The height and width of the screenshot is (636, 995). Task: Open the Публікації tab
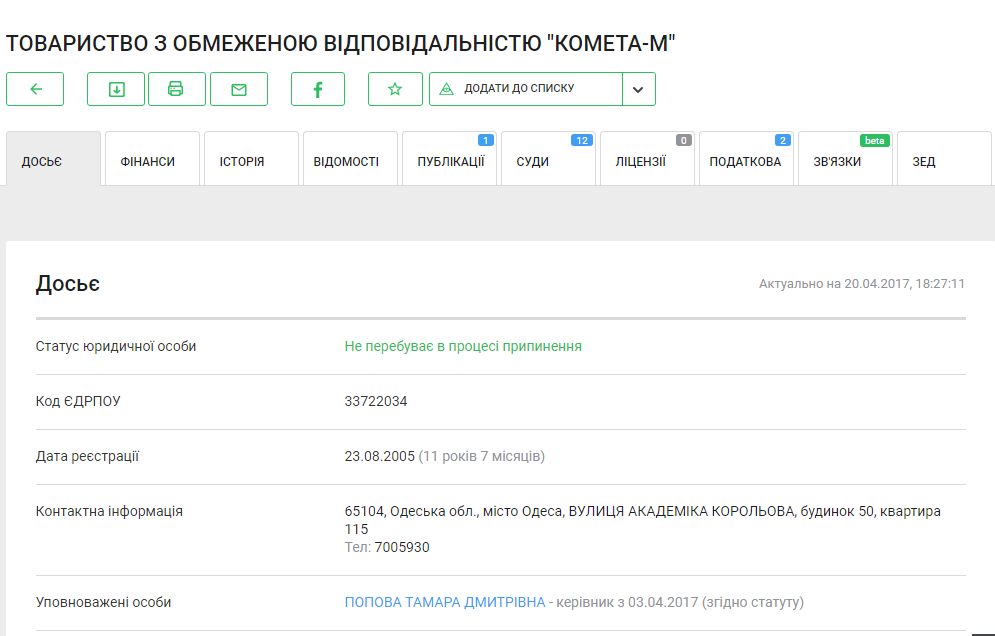point(450,161)
